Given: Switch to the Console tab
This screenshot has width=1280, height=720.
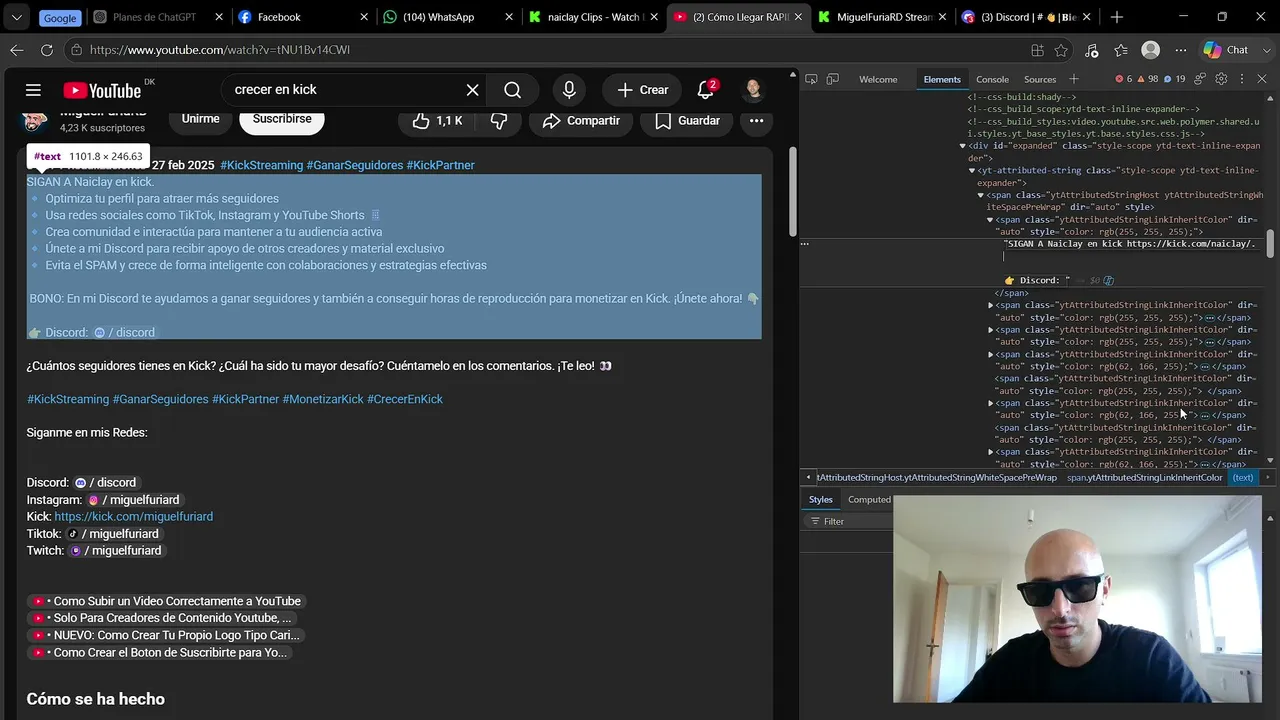Looking at the screenshot, I should pos(993,79).
